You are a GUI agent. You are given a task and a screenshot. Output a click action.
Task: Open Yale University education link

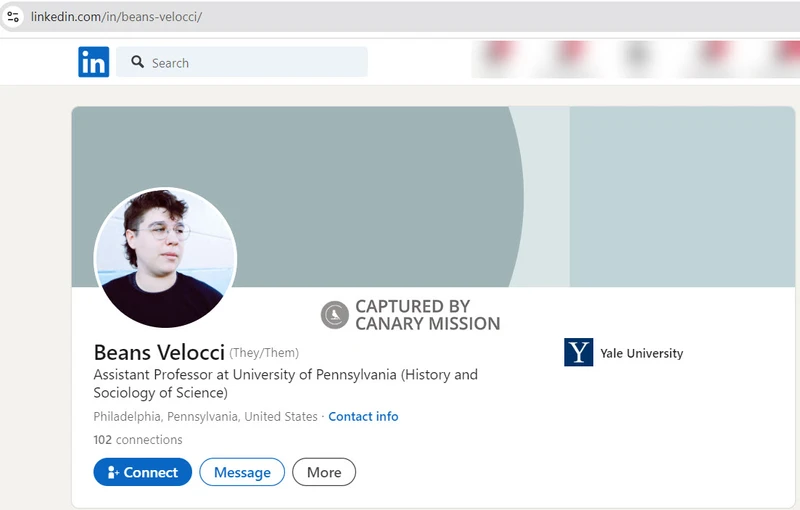pos(623,352)
